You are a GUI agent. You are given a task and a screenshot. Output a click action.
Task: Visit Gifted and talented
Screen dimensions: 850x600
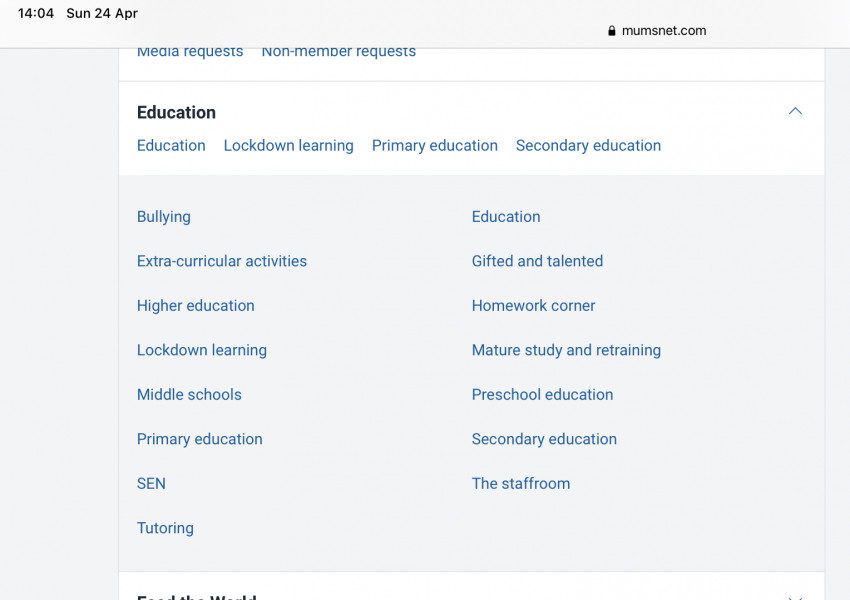[x=537, y=261]
